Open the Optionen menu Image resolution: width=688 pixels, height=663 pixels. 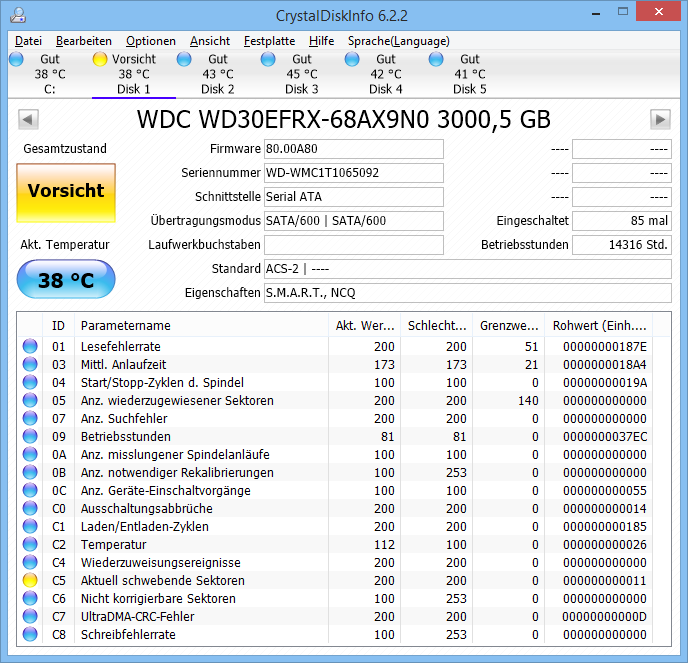tap(151, 41)
